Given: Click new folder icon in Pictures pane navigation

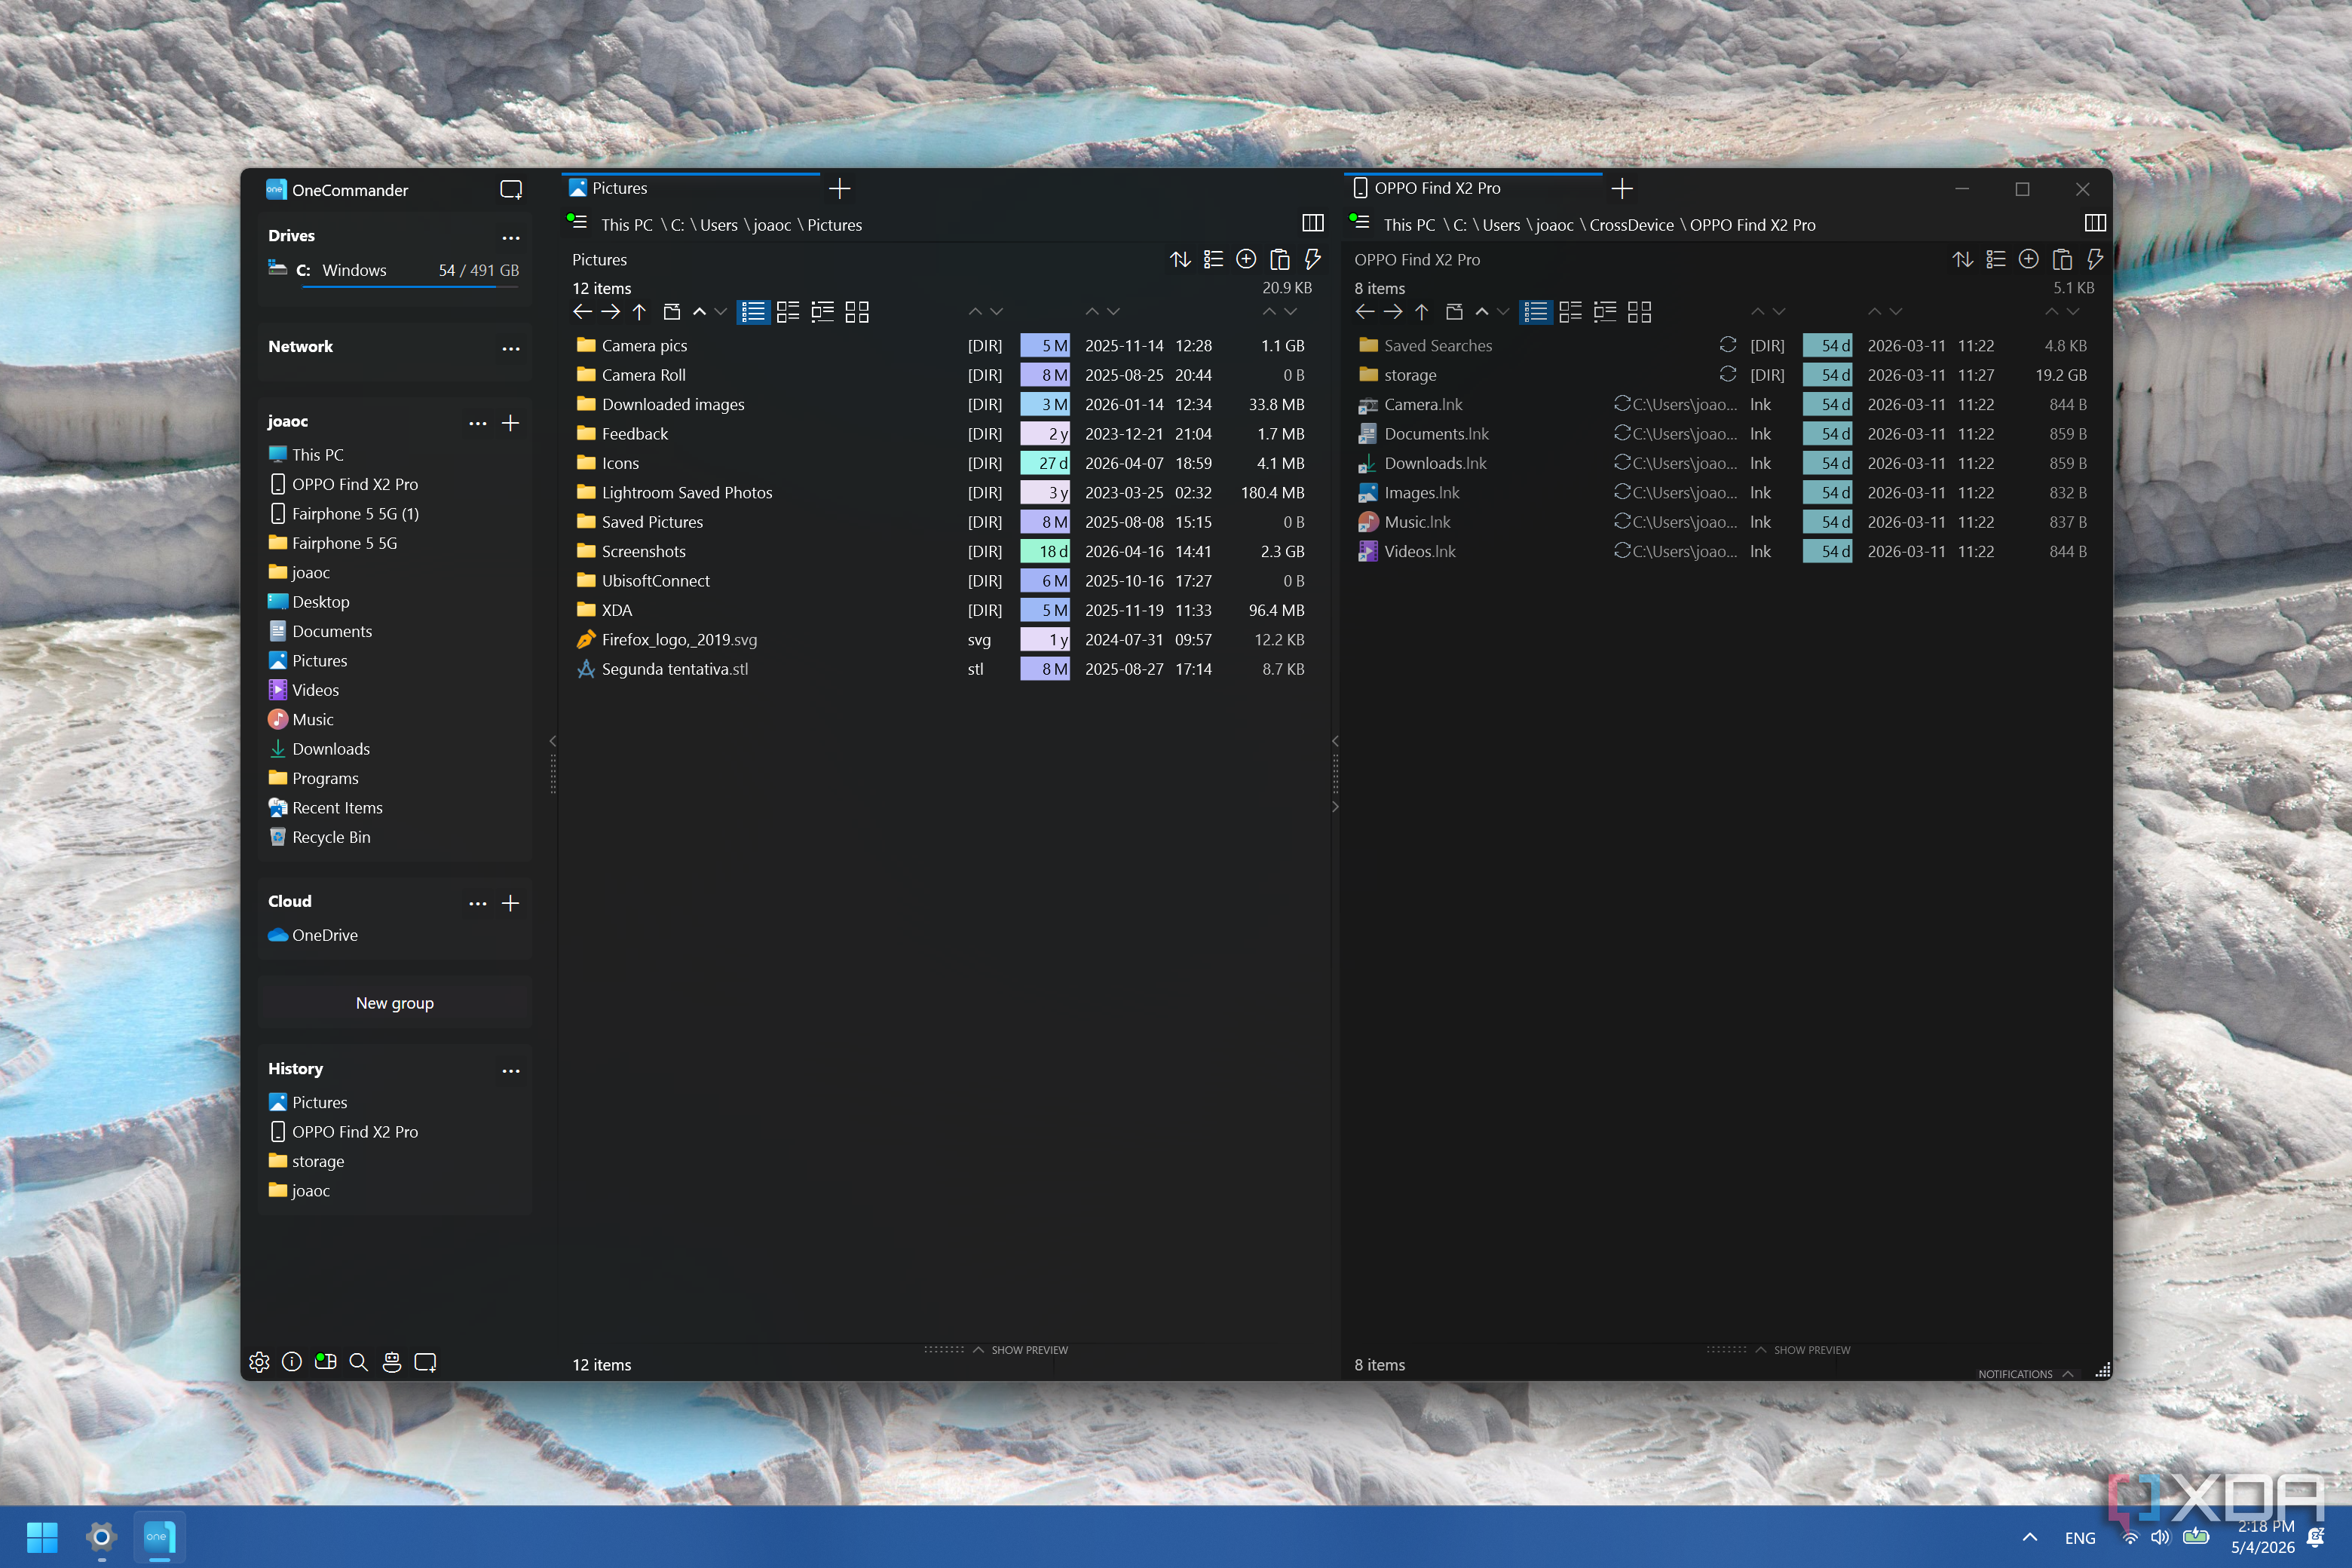Looking at the screenshot, I should click(672, 312).
